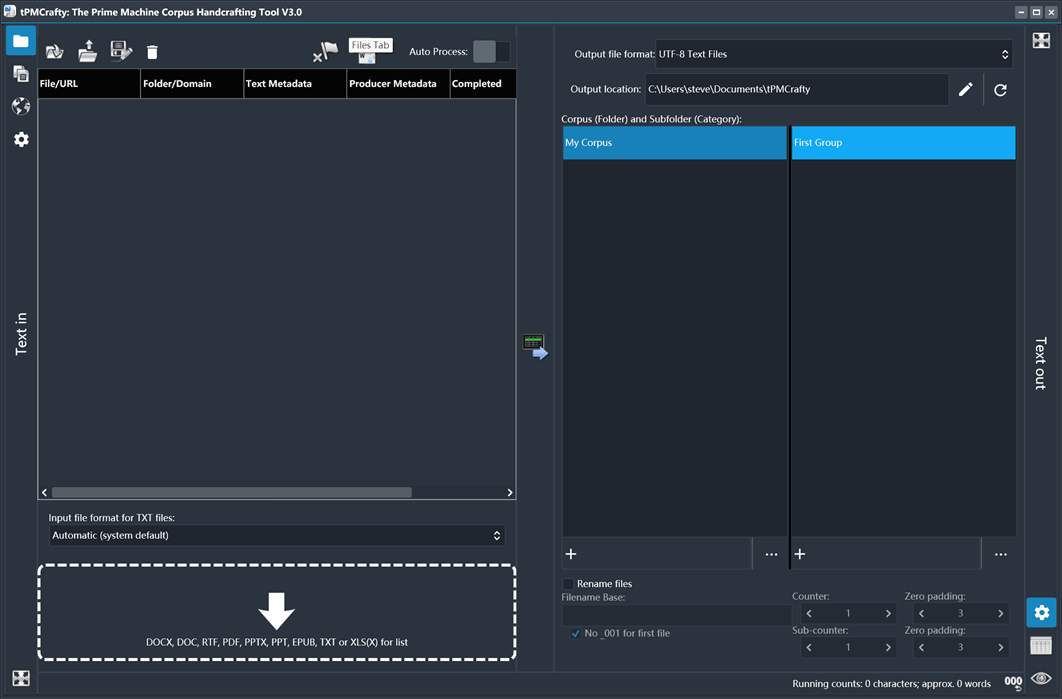Image resolution: width=1062 pixels, height=699 pixels.
Task: Open corpus more options ellipsis
Action: coord(771,554)
